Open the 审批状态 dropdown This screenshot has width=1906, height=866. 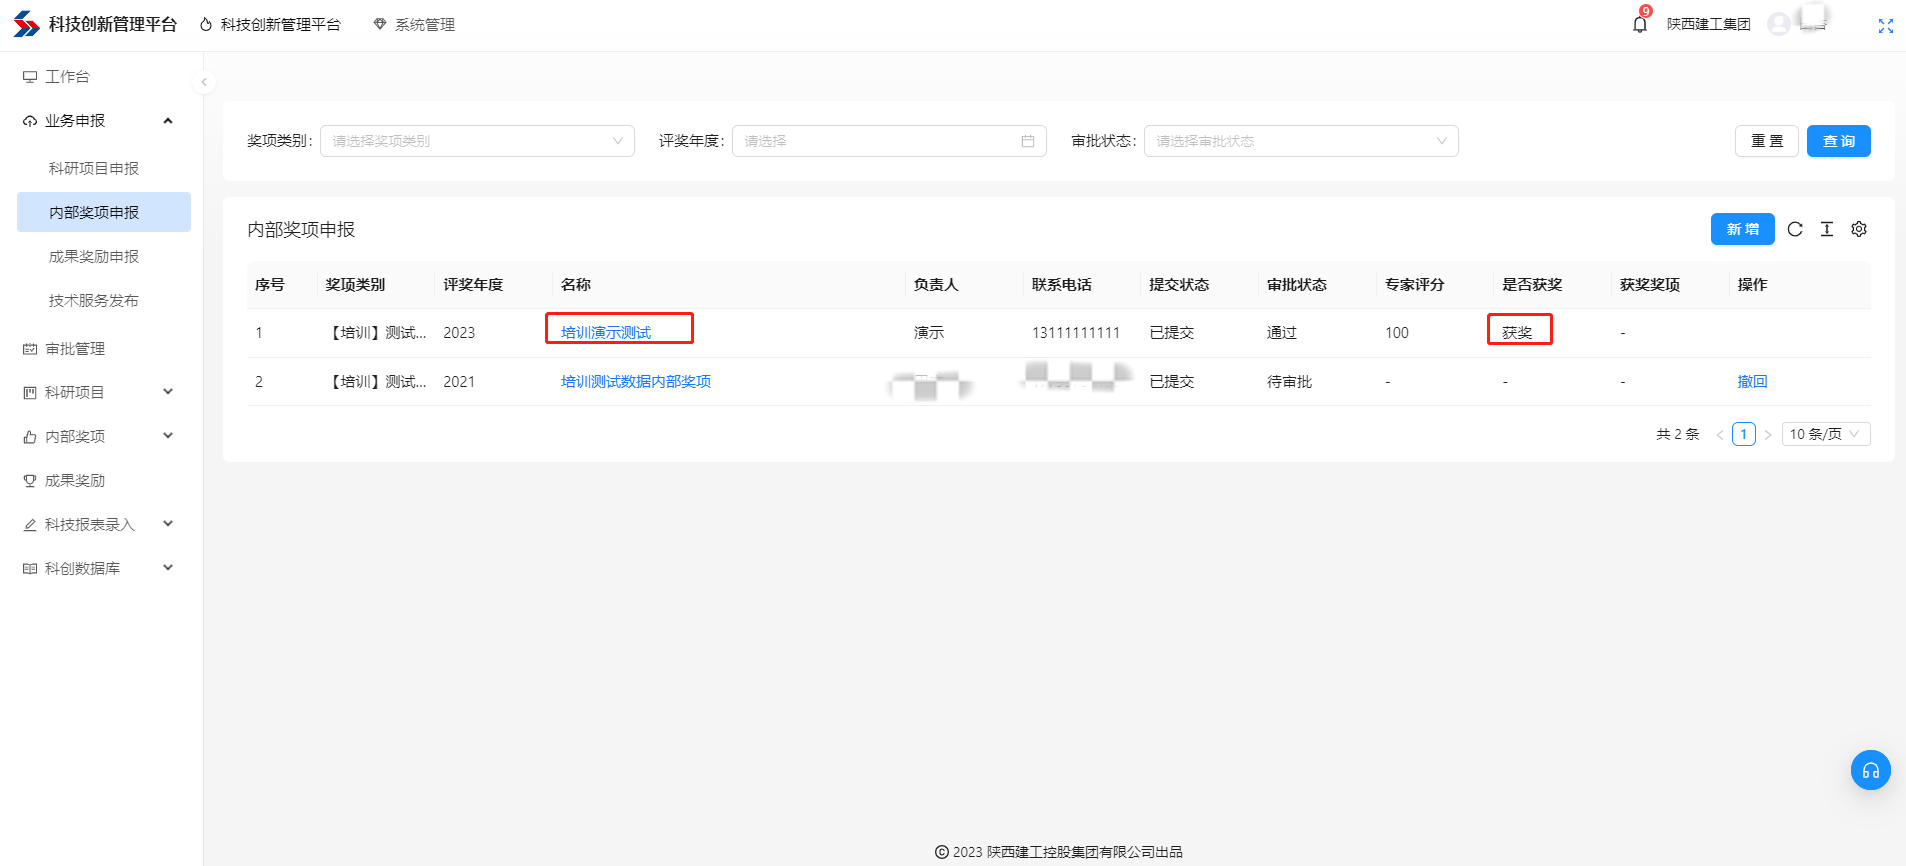pos(1300,141)
